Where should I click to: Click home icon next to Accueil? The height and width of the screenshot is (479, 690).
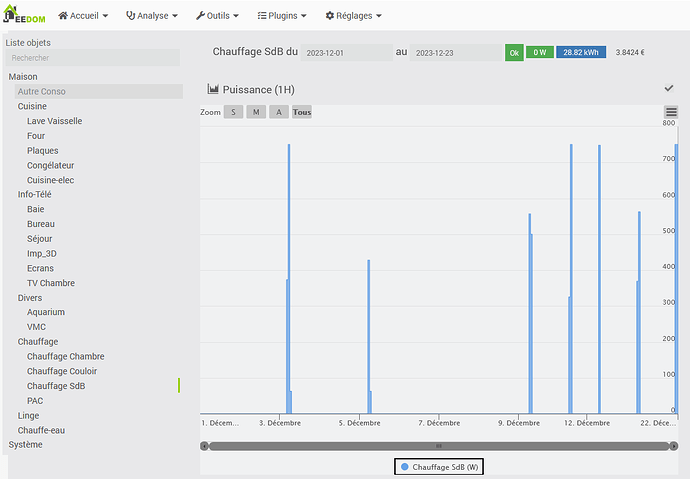click(x=63, y=15)
